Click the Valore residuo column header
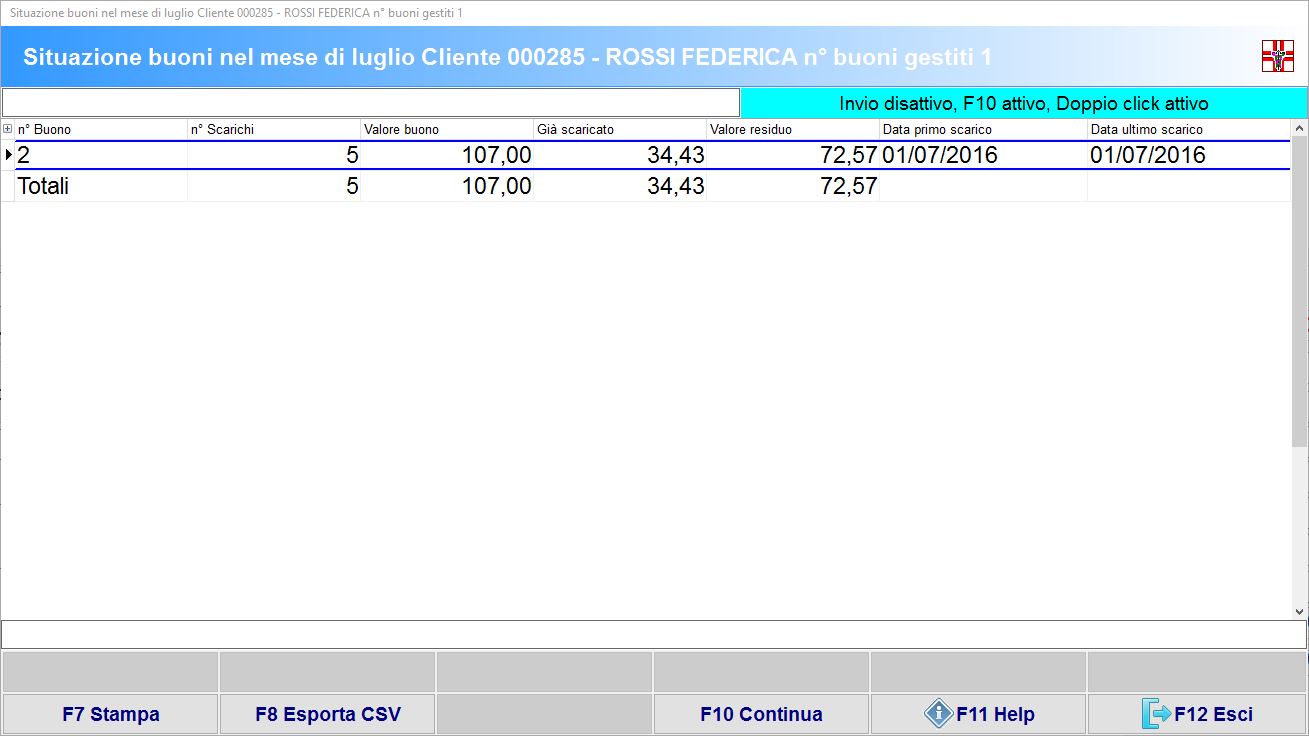1309x736 pixels. 792,129
